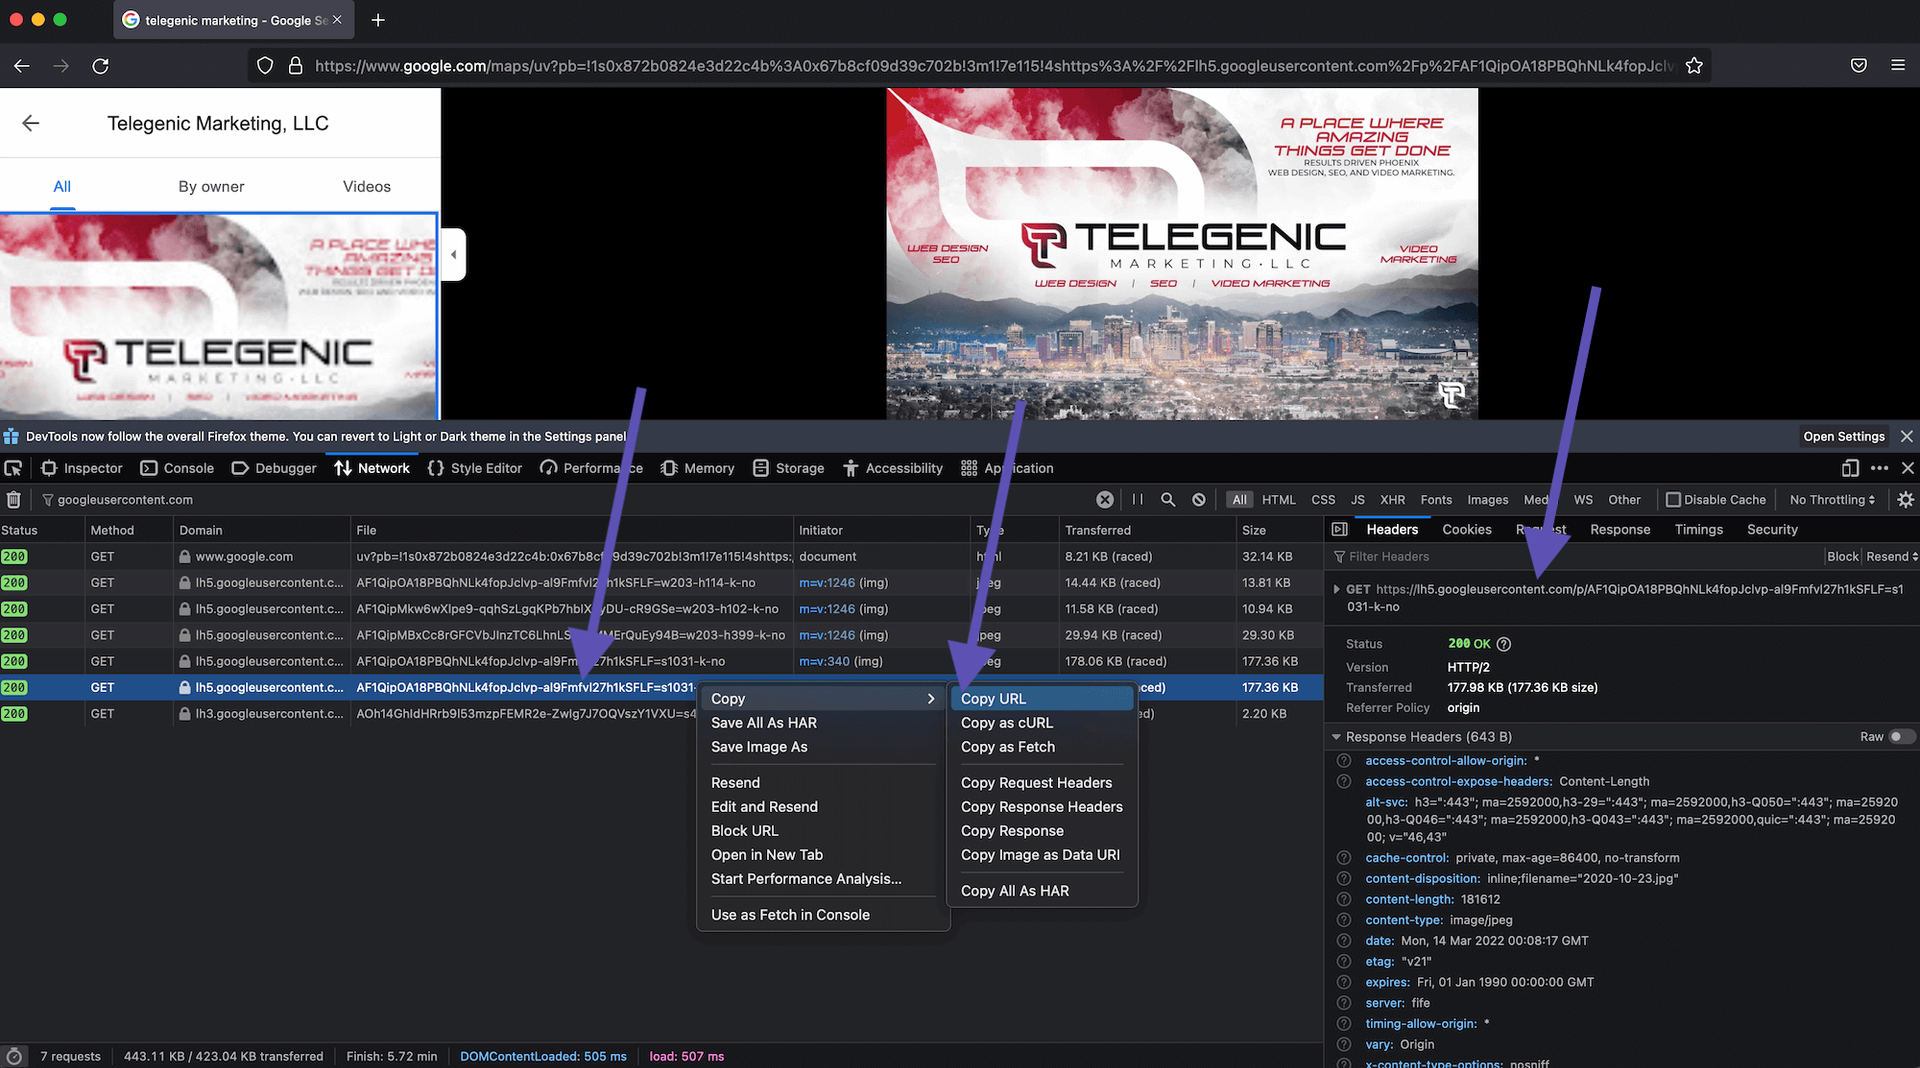
Task: Open the performance analysis stopwatch icon
Action: [x=14, y=1056]
